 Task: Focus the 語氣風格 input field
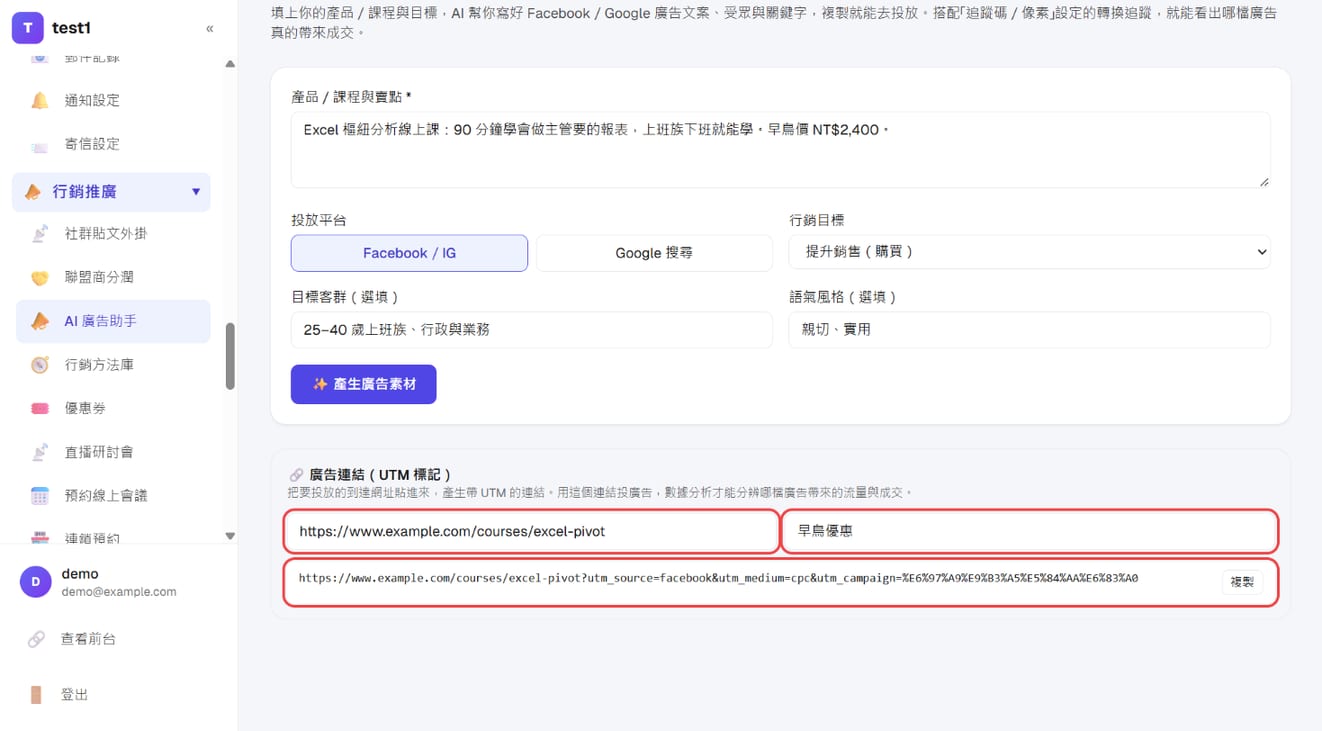pos(1029,330)
